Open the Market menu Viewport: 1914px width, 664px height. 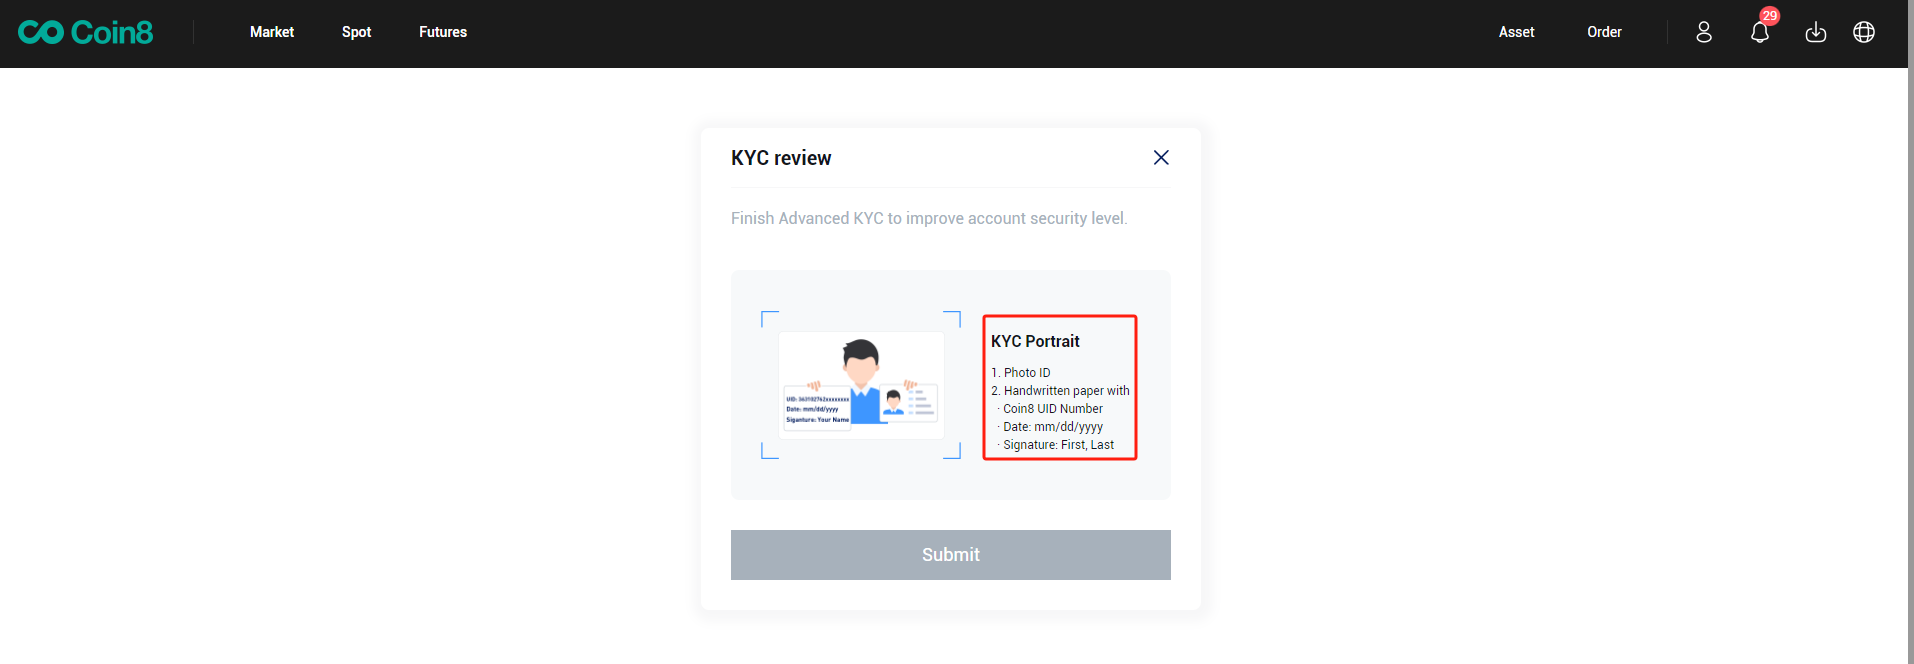[272, 32]
